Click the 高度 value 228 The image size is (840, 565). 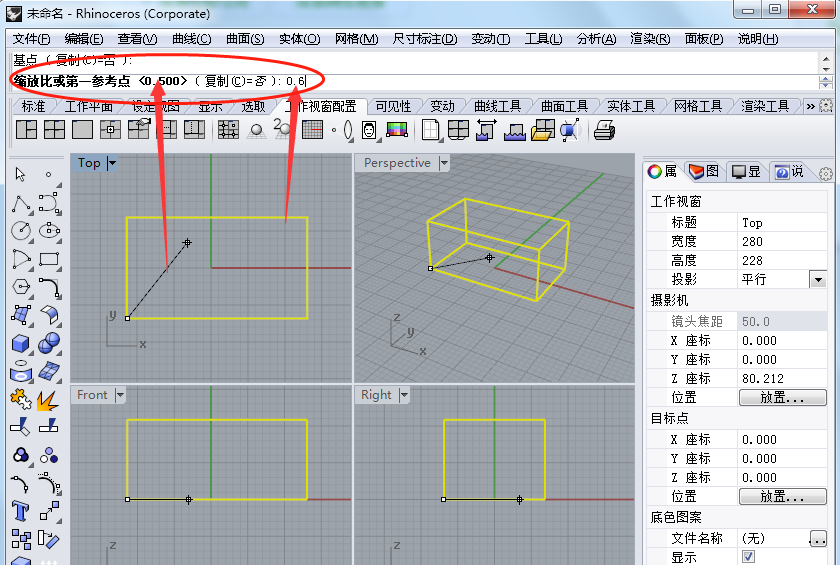point(782,260)
